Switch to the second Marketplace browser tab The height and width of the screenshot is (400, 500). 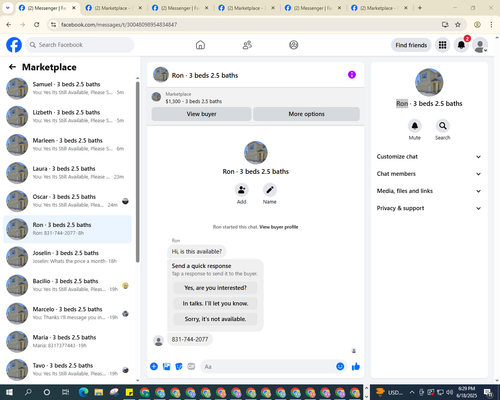pyautogui.click(x=247, y=8)
